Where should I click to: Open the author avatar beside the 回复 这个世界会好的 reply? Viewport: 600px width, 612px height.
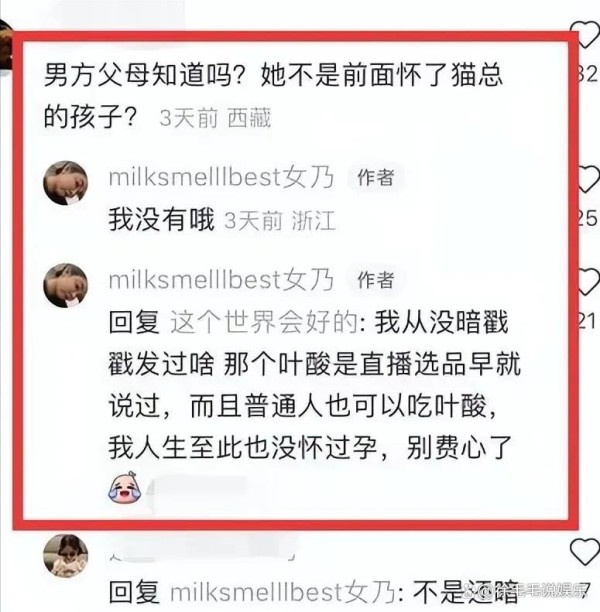pos(65,285)
